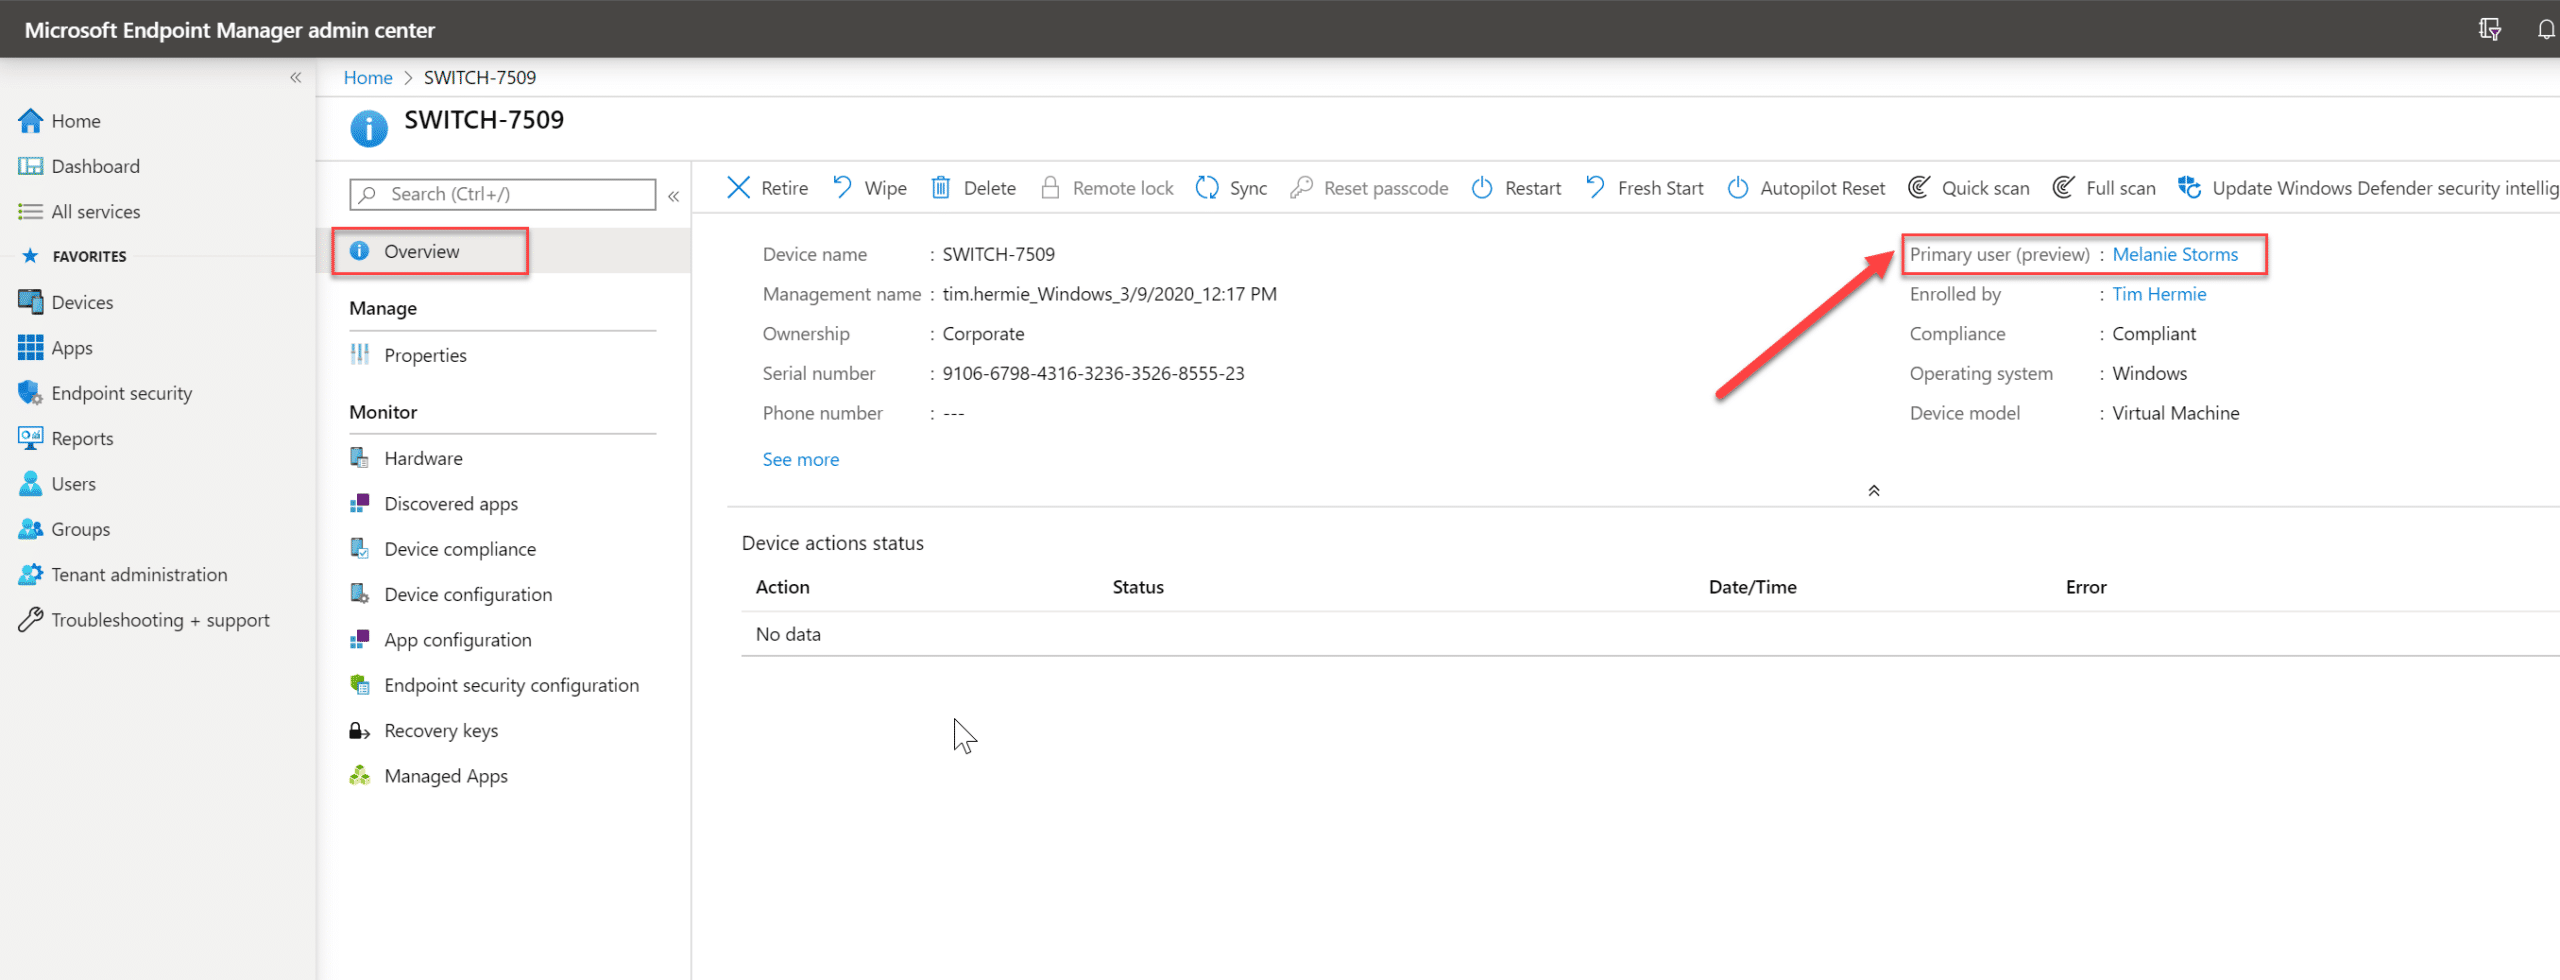Click the Reports icon in sidebar
The height and width of the screenshot is (980, 2560).
[x=30, y=438]
